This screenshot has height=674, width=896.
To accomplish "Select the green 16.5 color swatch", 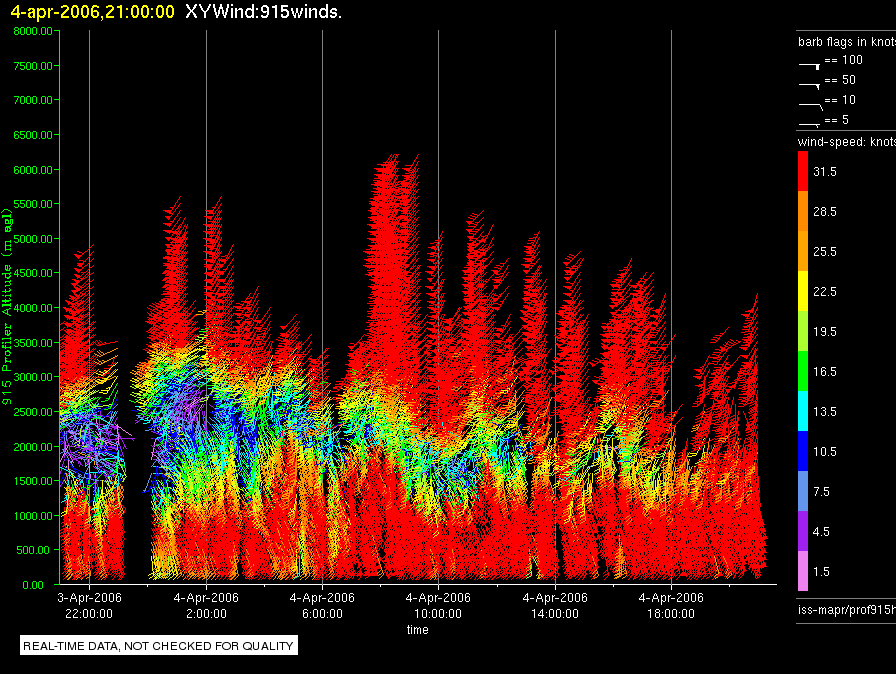I will (x=803, y=371).
